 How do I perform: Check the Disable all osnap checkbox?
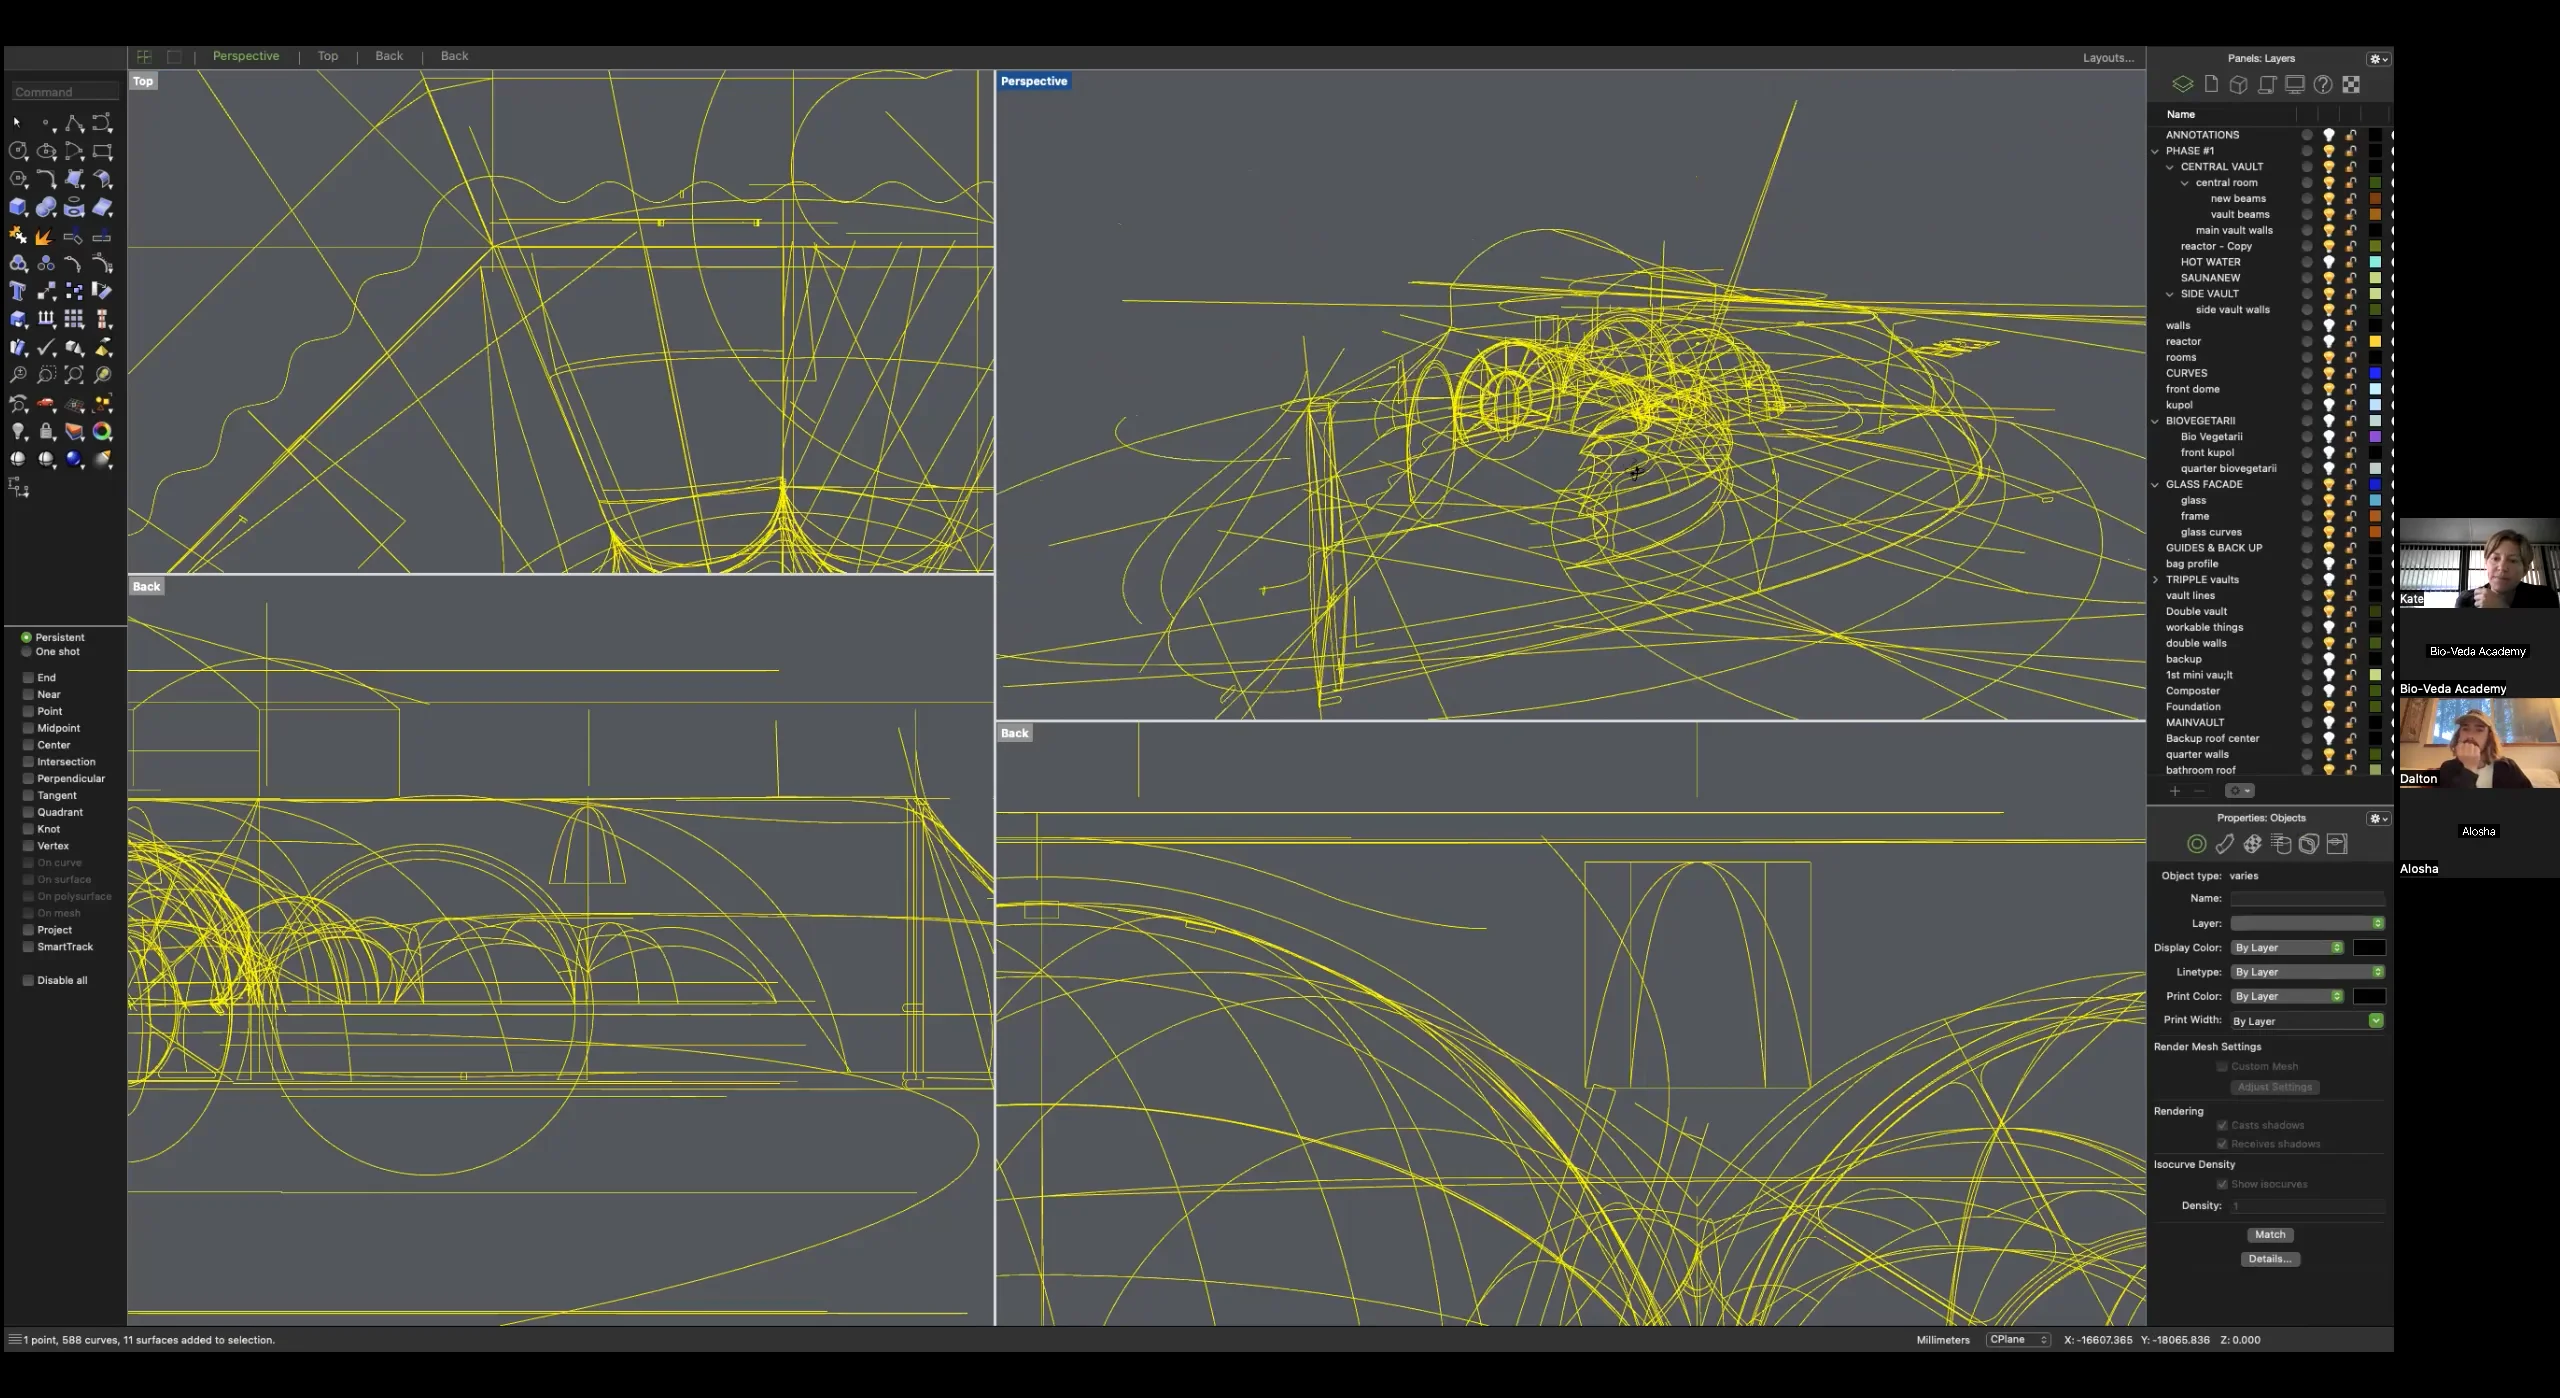(28, 980)
